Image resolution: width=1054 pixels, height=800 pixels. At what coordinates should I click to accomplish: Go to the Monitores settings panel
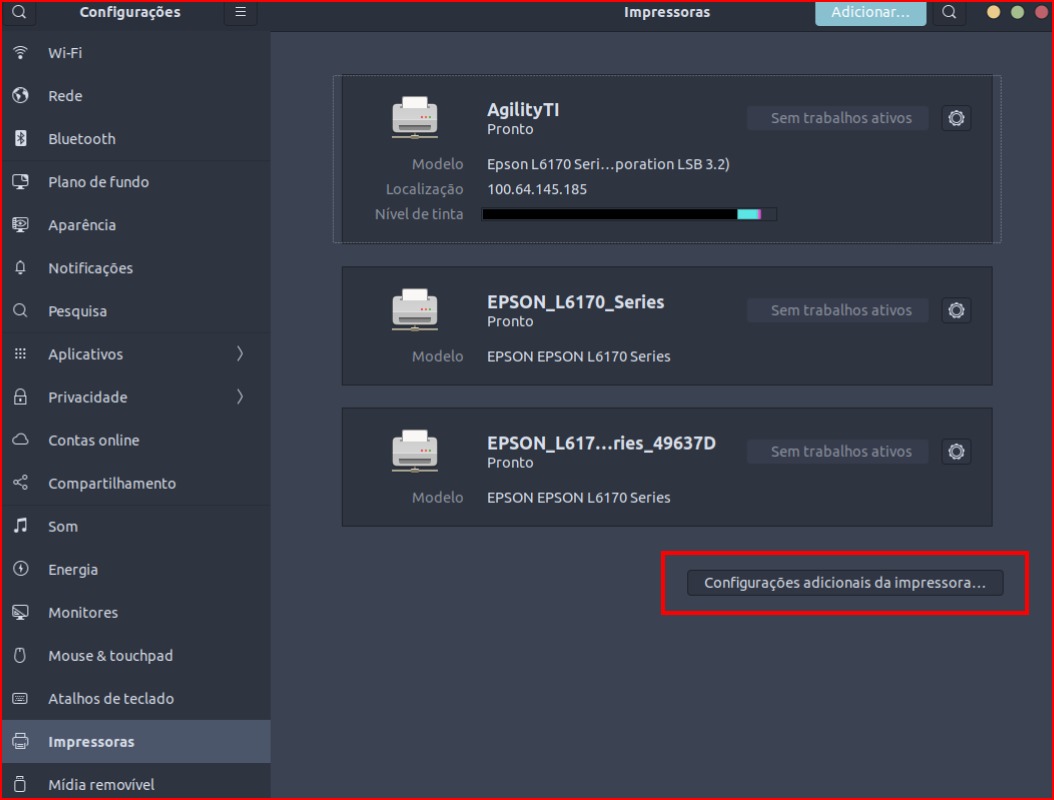click(x=82, y=612)
